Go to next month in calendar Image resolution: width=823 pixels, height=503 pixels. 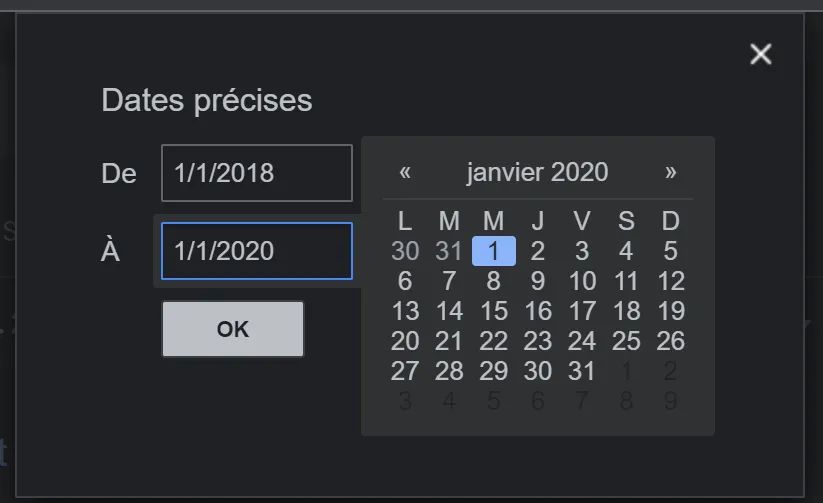670,172
